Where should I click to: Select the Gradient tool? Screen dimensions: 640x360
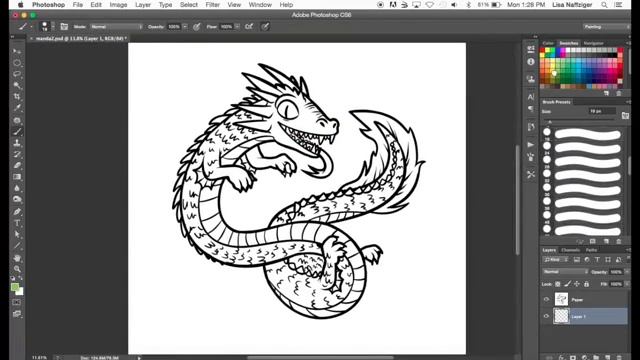(x=17, y=177)
